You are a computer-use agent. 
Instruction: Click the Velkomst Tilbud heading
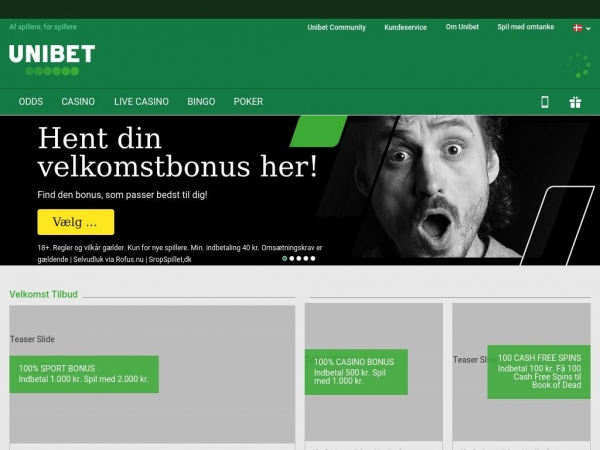(43, 294)
